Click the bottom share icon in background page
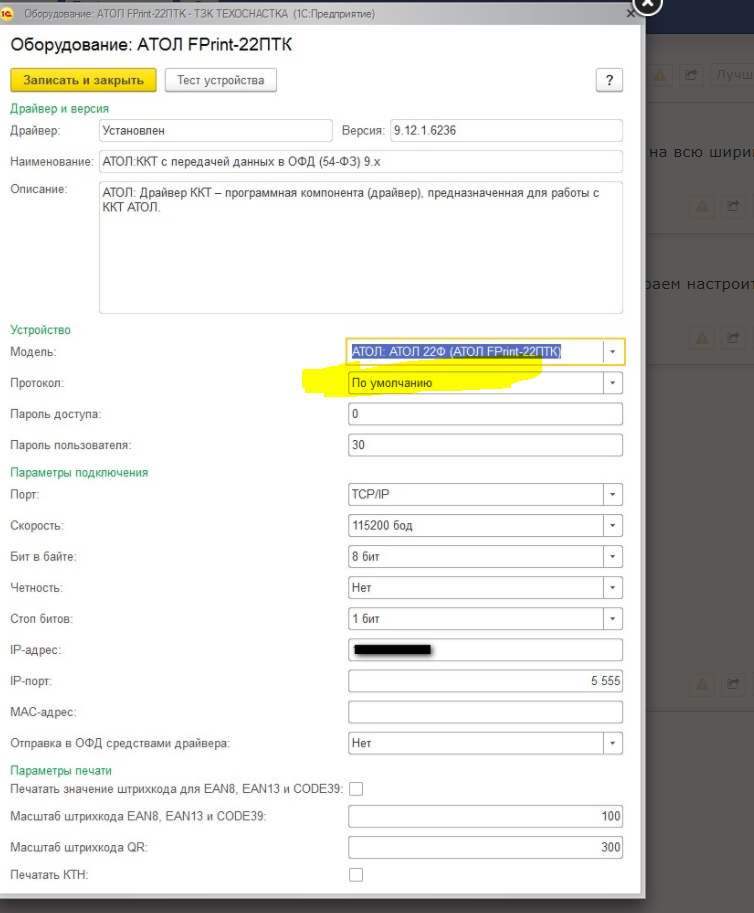The height and width of the screenshot is (913, 754). pos(733,684)
